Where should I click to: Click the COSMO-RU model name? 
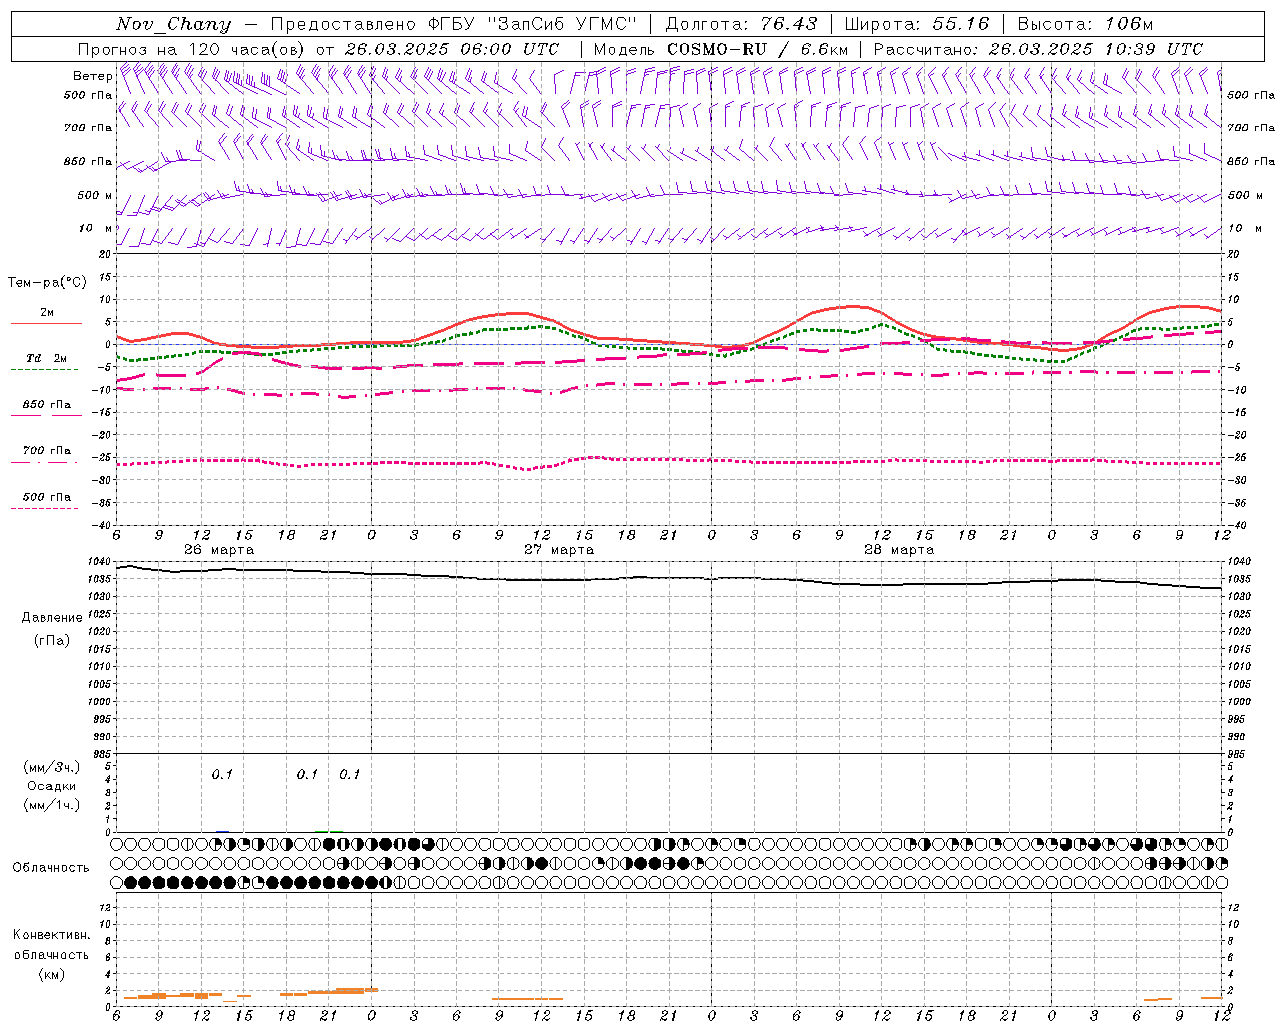[x=709, y=49]
